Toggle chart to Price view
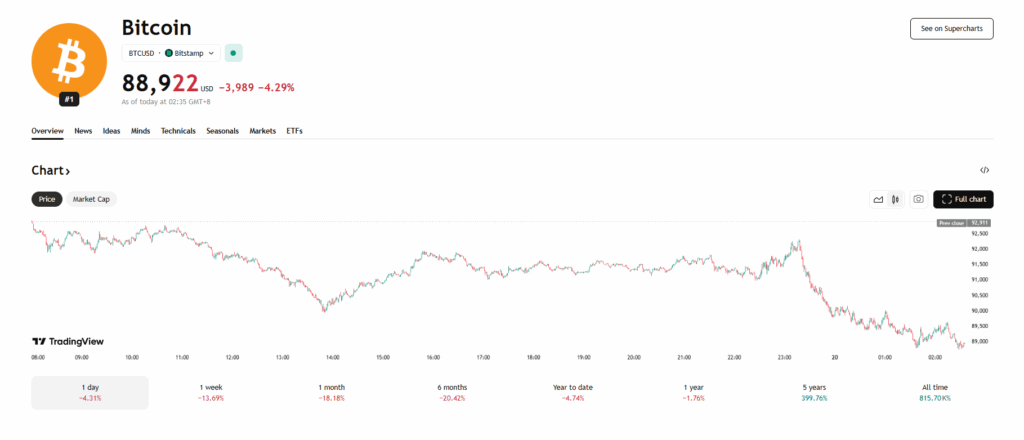 [47, 199]
